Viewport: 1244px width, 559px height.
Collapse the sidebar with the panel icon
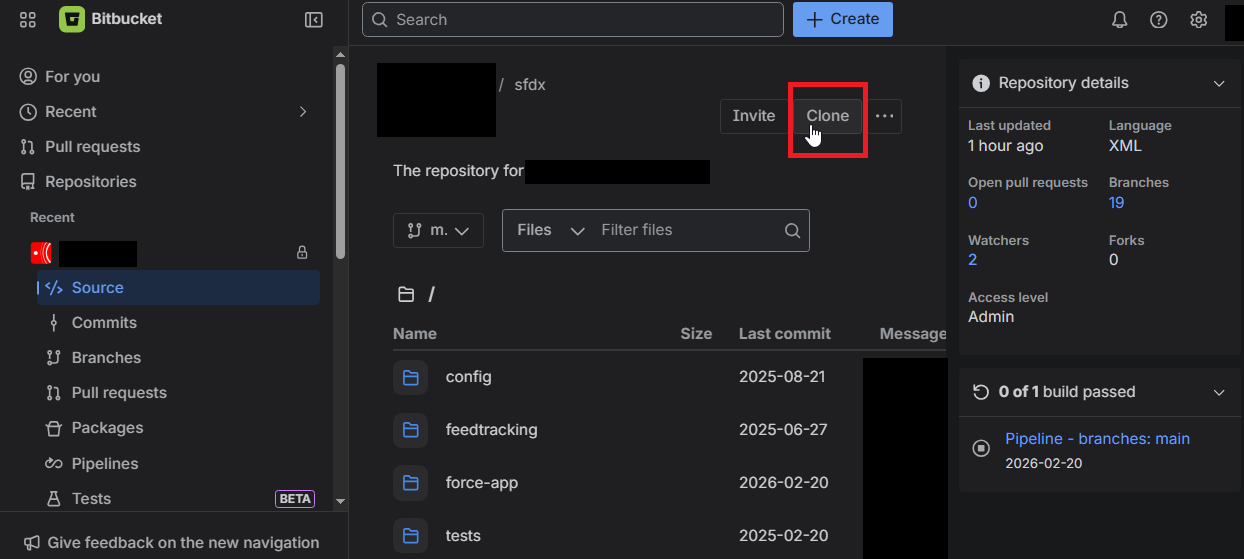tap(314, 20)
